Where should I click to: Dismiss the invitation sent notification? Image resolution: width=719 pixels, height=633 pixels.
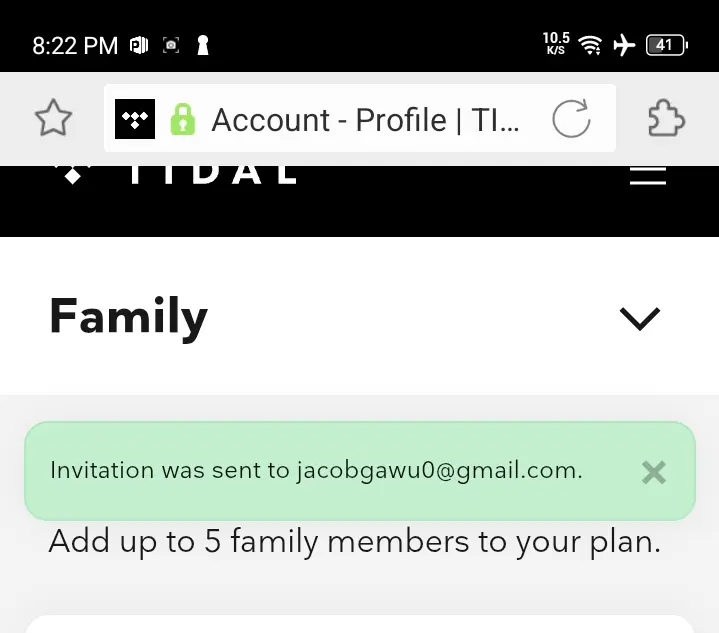[653, 472]
